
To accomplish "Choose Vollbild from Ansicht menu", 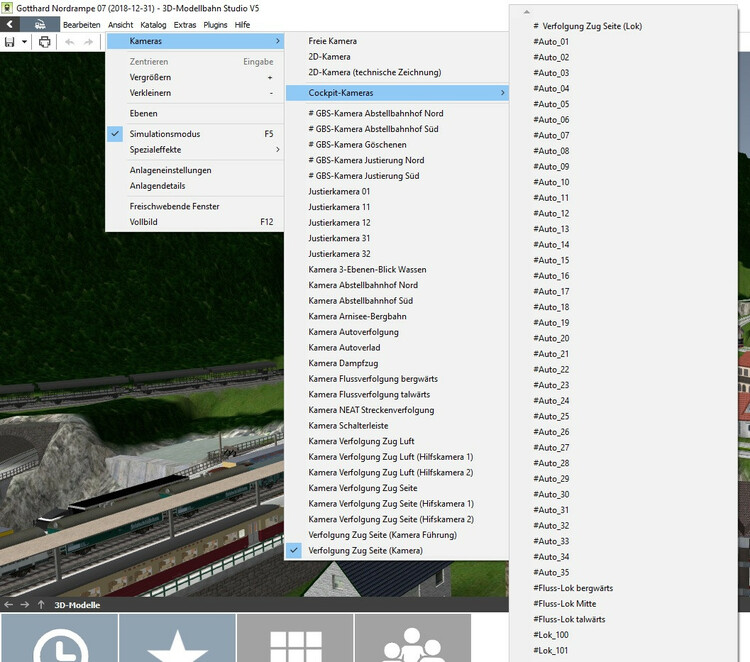I will (143, 222).
